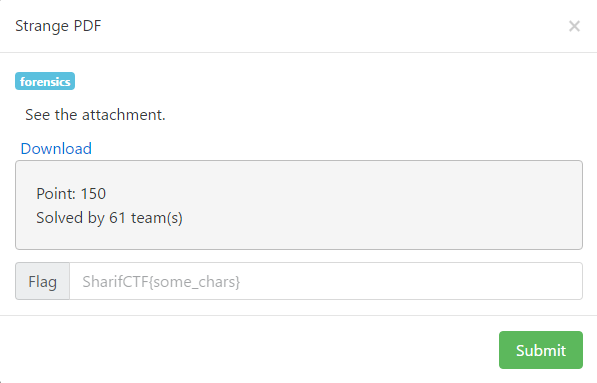Click the forensics category tag
Screen dimensions: 597x383
click(x=45, y=81)
